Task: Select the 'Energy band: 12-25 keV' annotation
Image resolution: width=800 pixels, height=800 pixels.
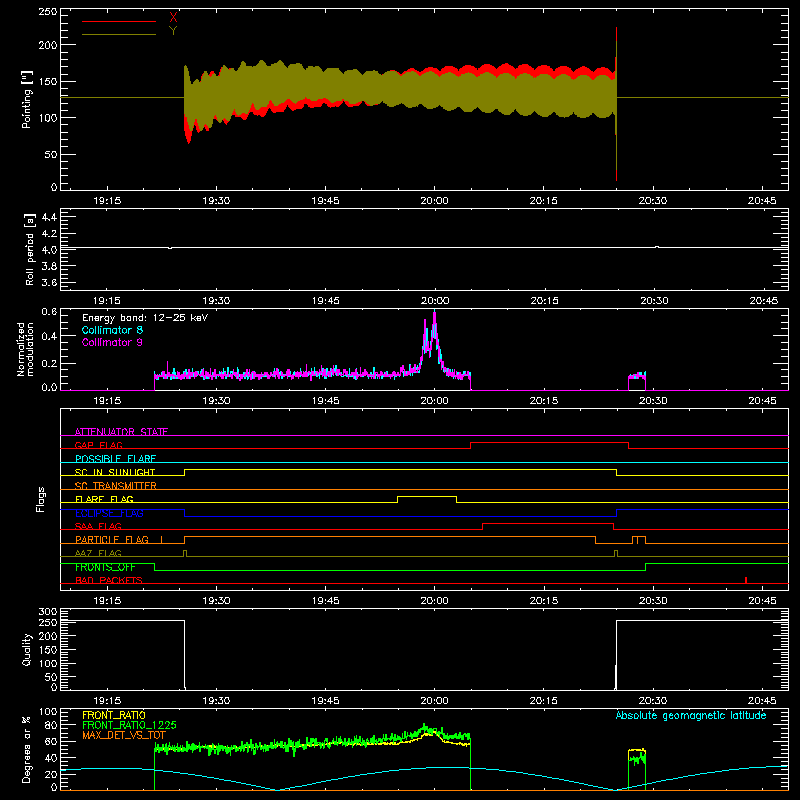Action: coord(145,318)
